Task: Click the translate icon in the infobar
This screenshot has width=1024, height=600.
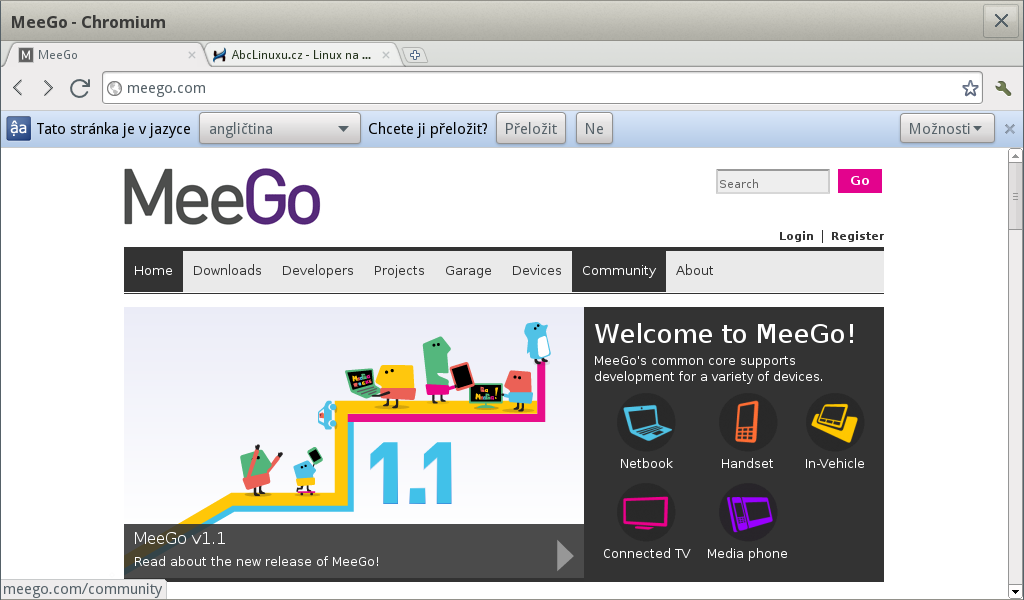Action: point(18,128)
